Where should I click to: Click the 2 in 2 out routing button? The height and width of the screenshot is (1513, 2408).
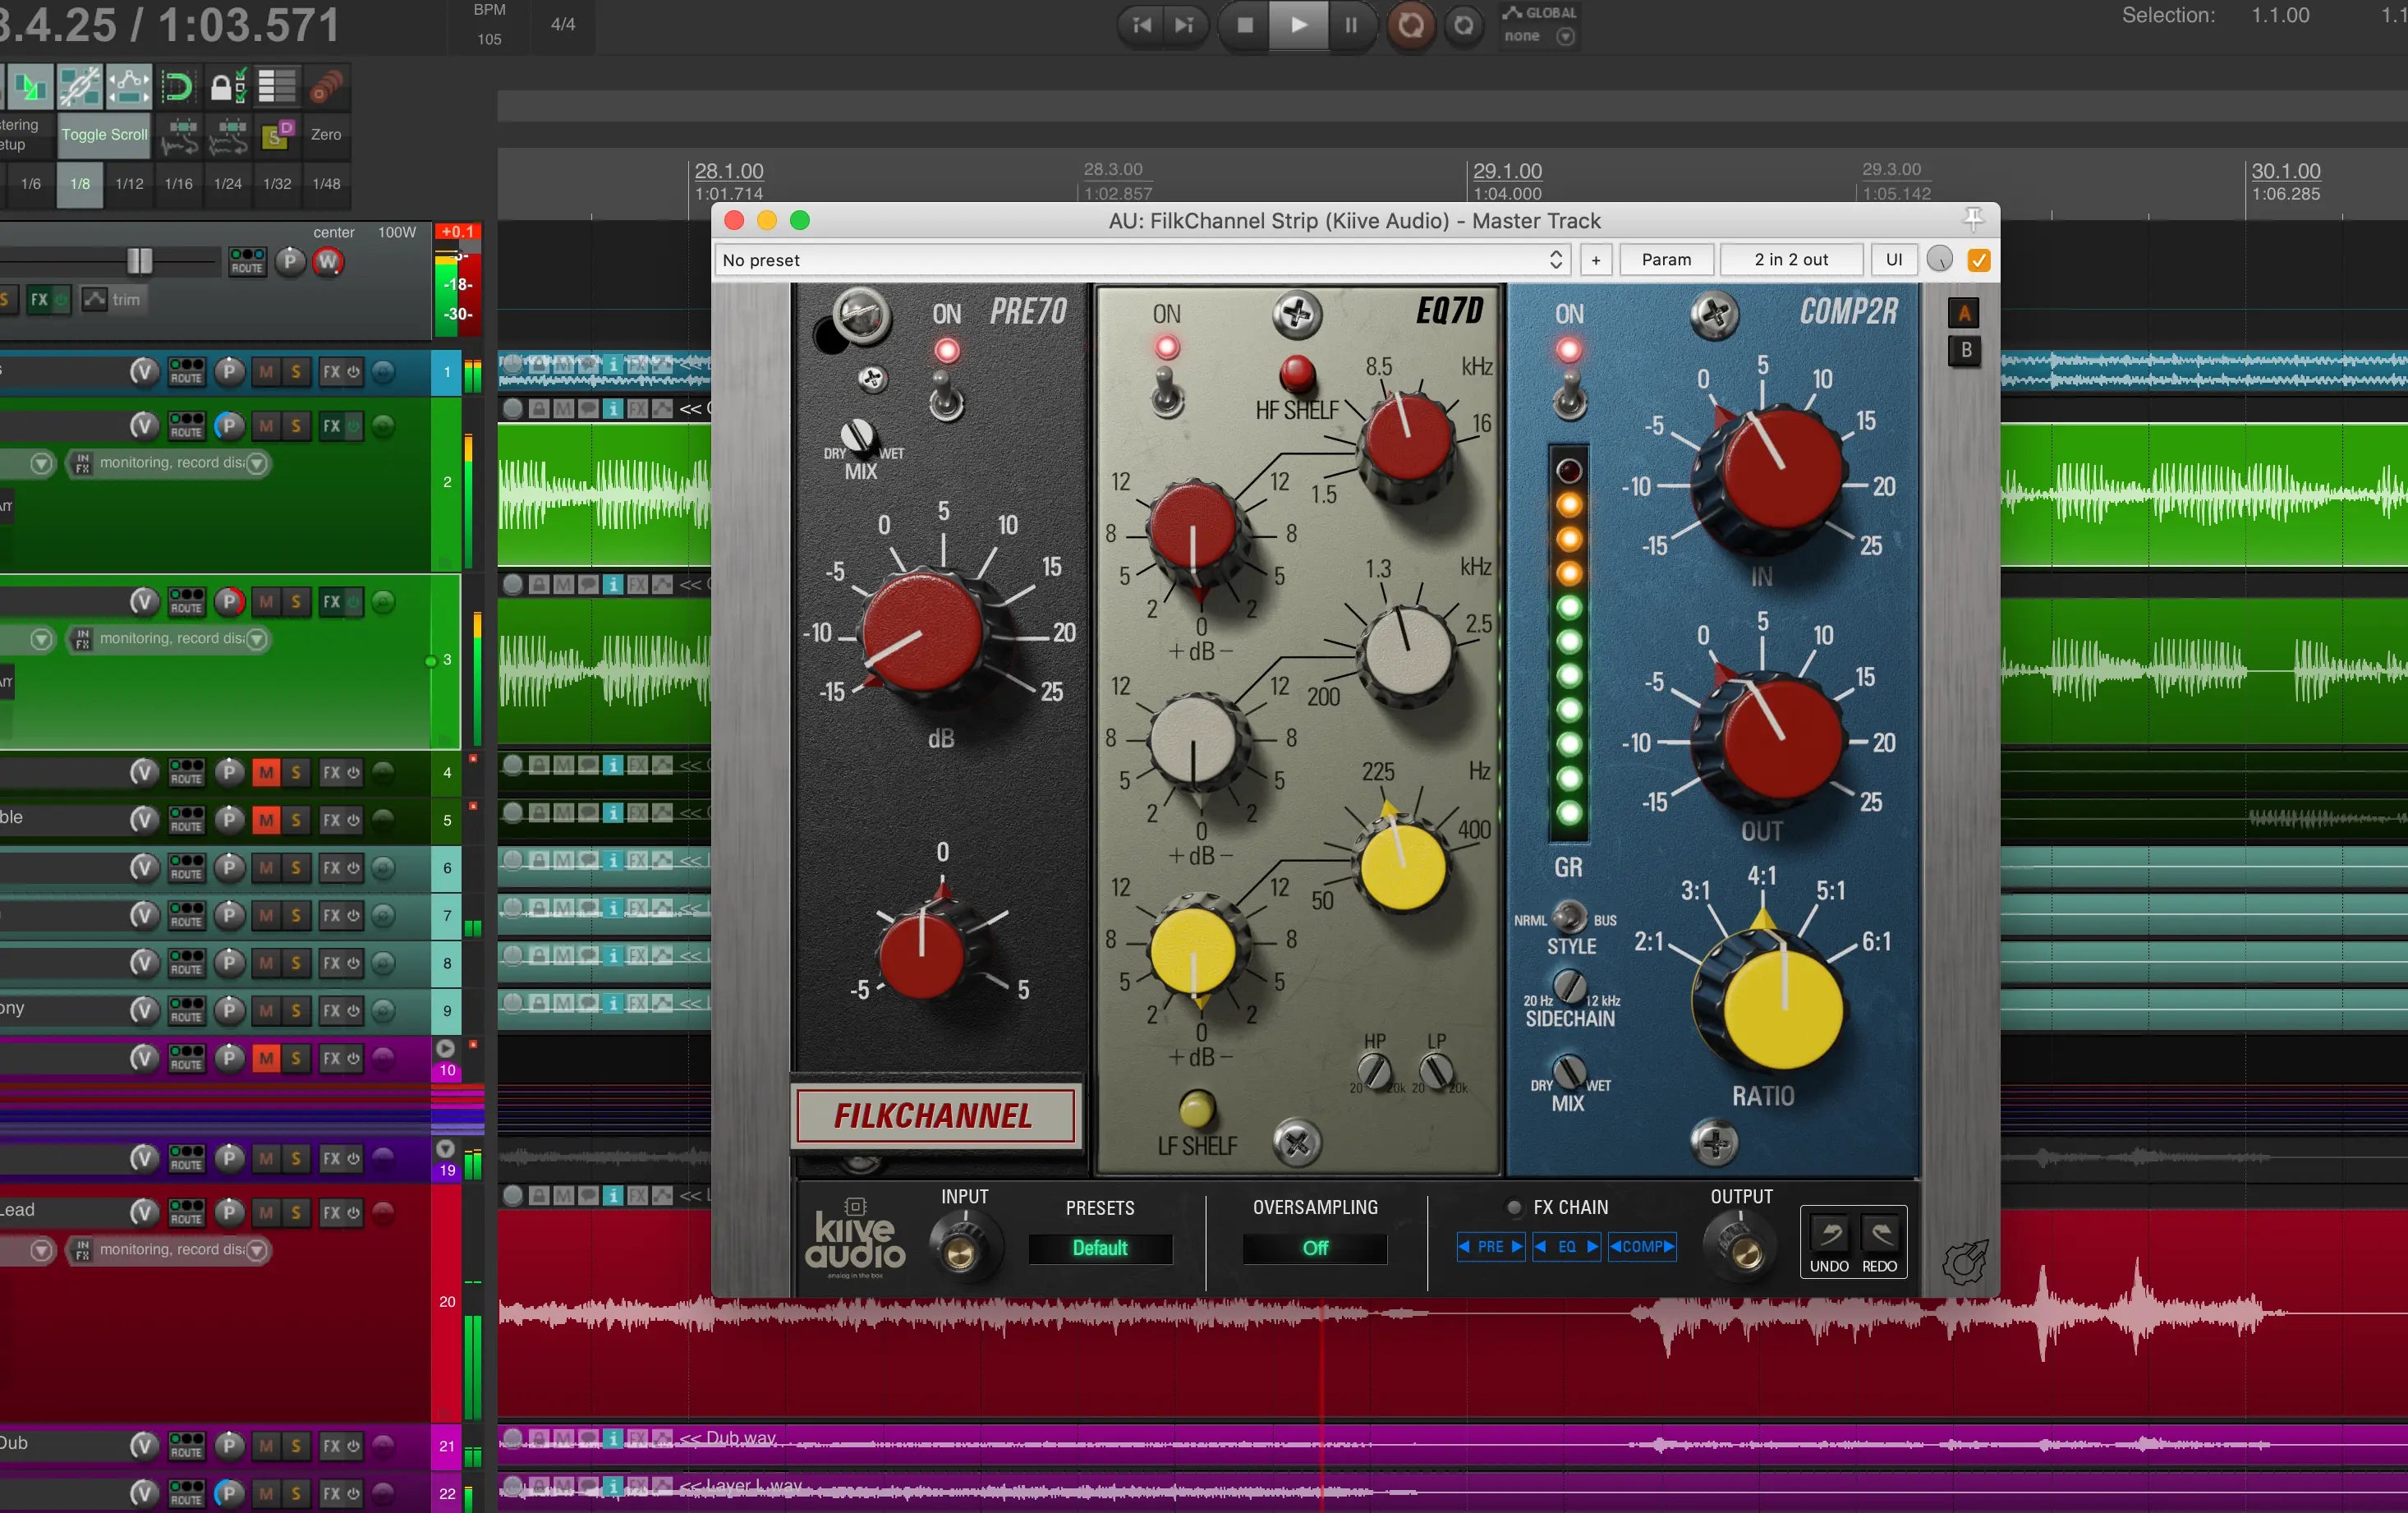point(1790,260)
